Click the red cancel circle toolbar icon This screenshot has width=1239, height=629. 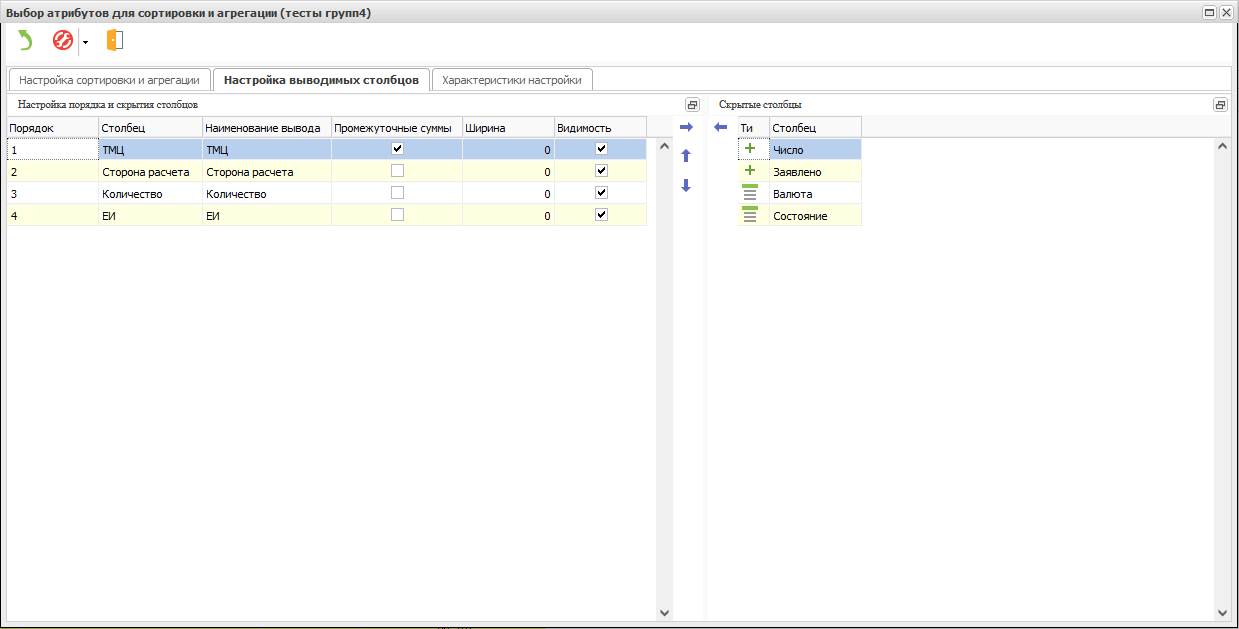coord(63,41)
